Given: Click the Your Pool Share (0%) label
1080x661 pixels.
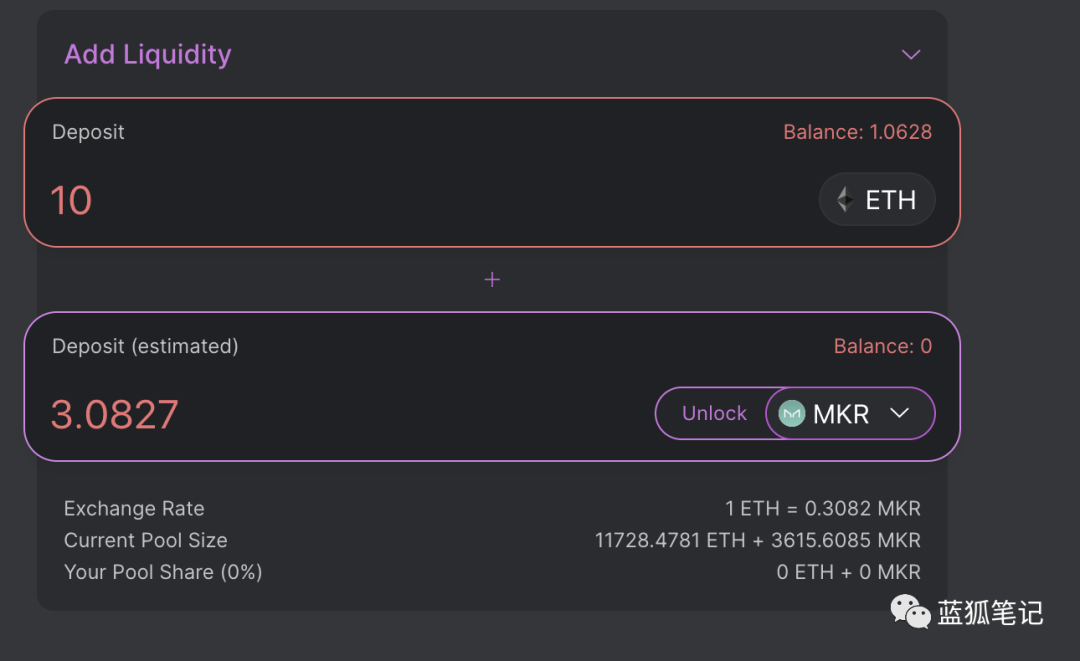Looking at the screenshot, I should click(163, 572).
